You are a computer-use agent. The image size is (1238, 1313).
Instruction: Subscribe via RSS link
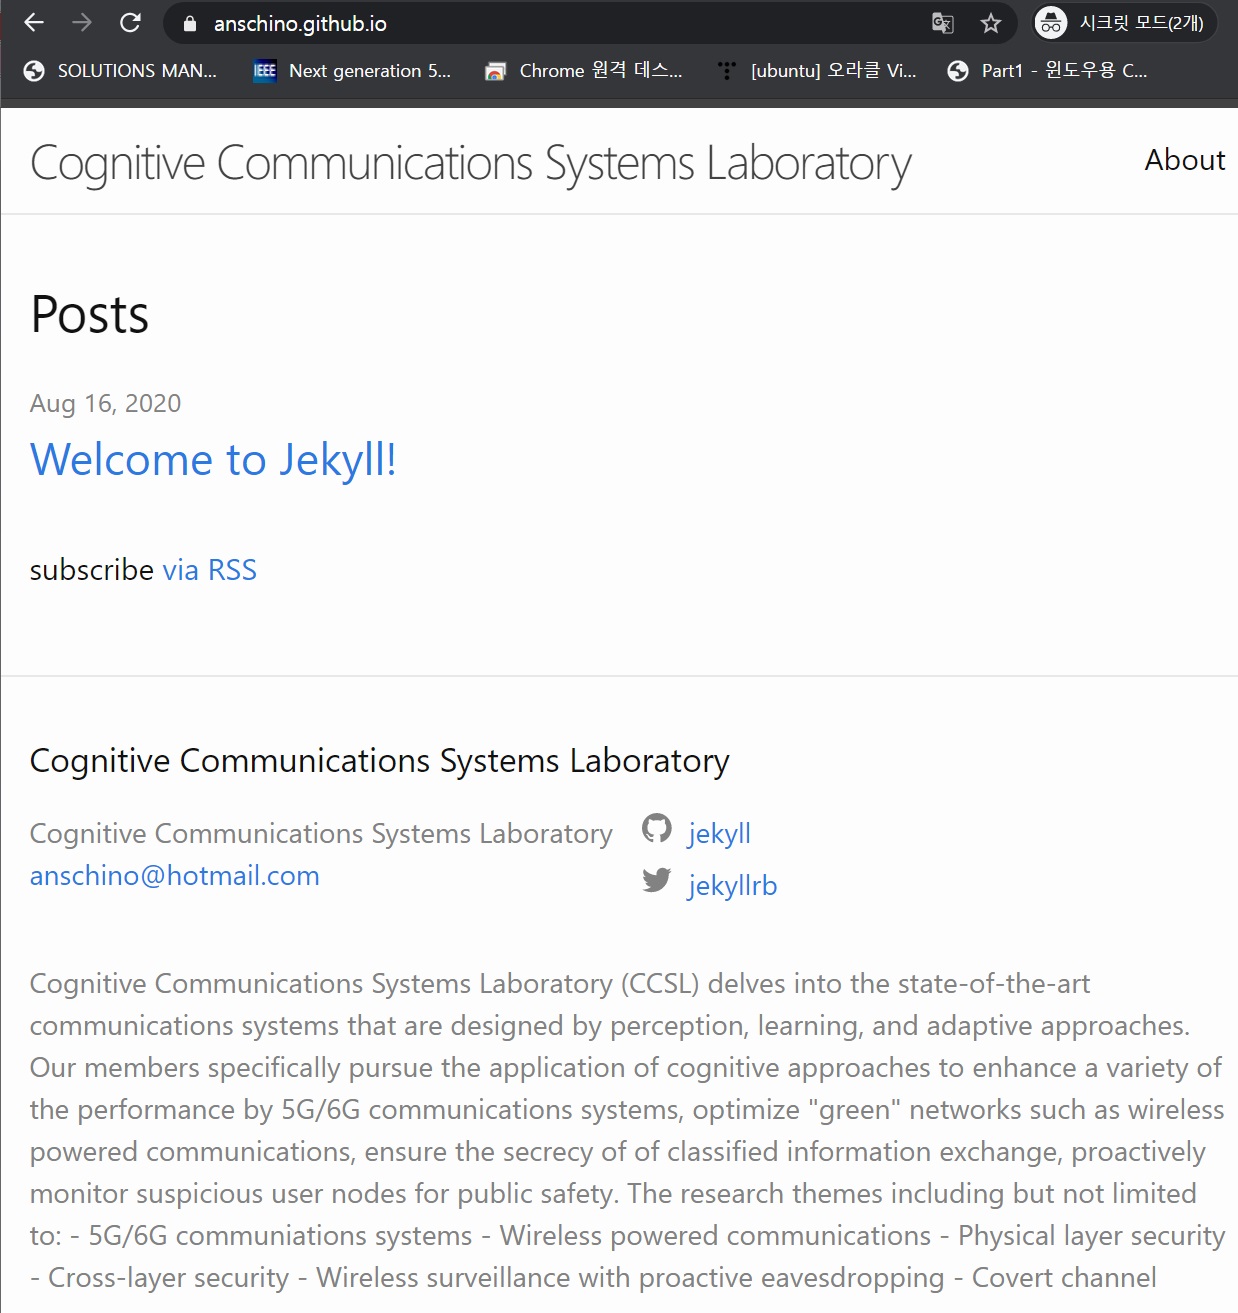(x=209, y=570)
